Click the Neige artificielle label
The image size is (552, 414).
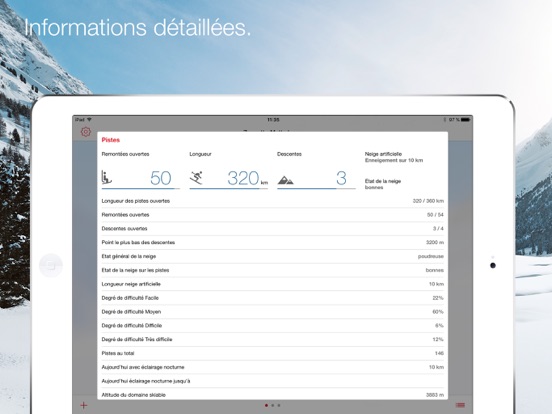click(383, 154)
